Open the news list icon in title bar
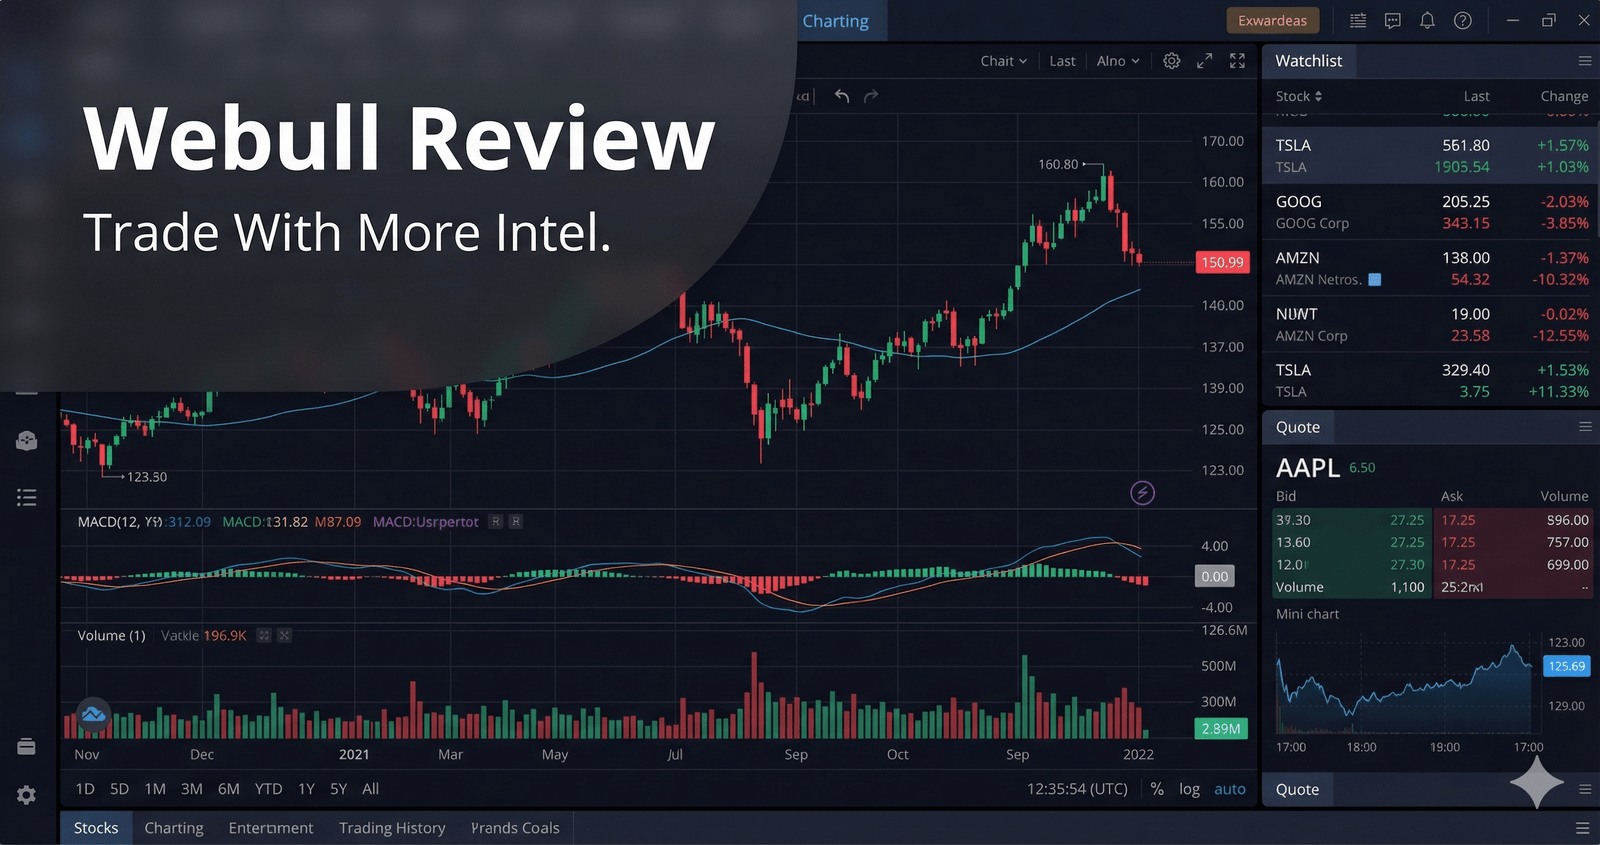This screenshot has height=845, width=1600. pos(1358,21)
